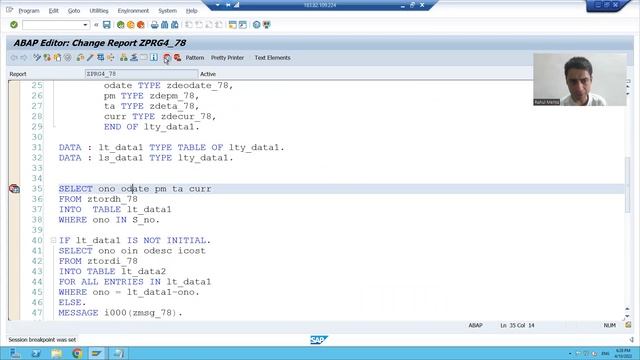
Task: Click the Where-Used List icon
Action: pos(111,58)
